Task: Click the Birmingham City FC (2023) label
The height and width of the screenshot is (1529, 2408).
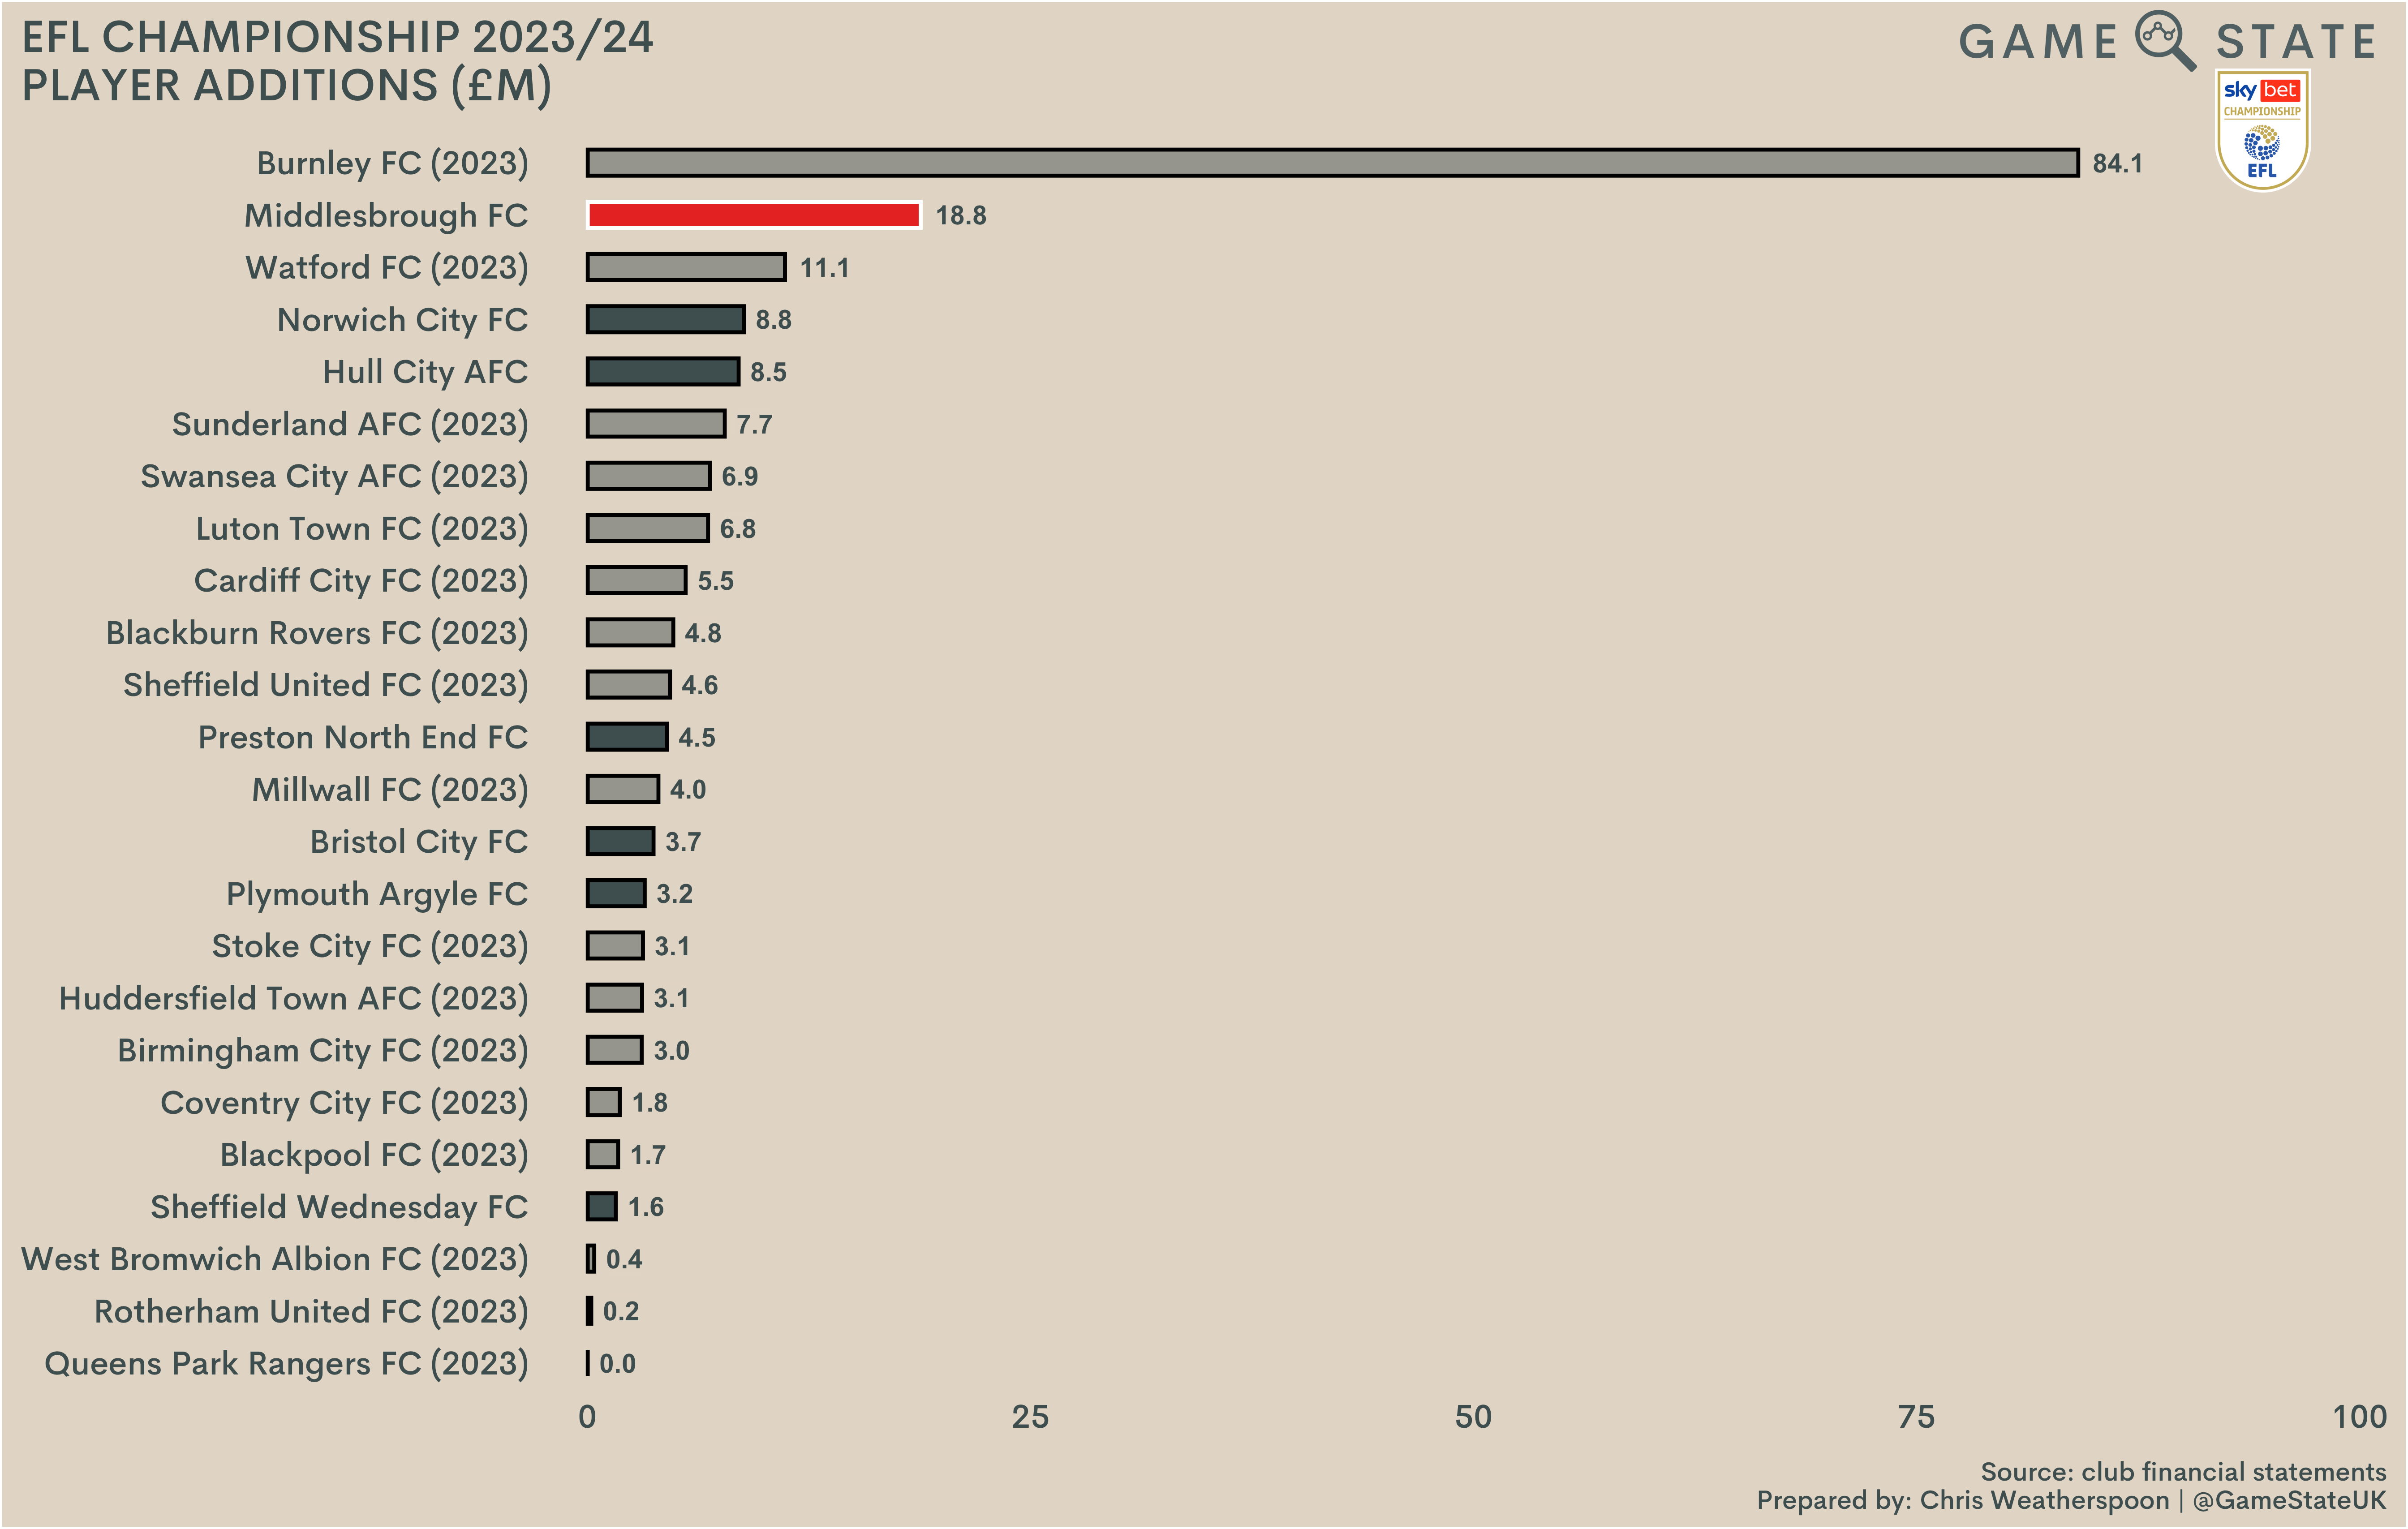Action: (x=323, y=1051)
